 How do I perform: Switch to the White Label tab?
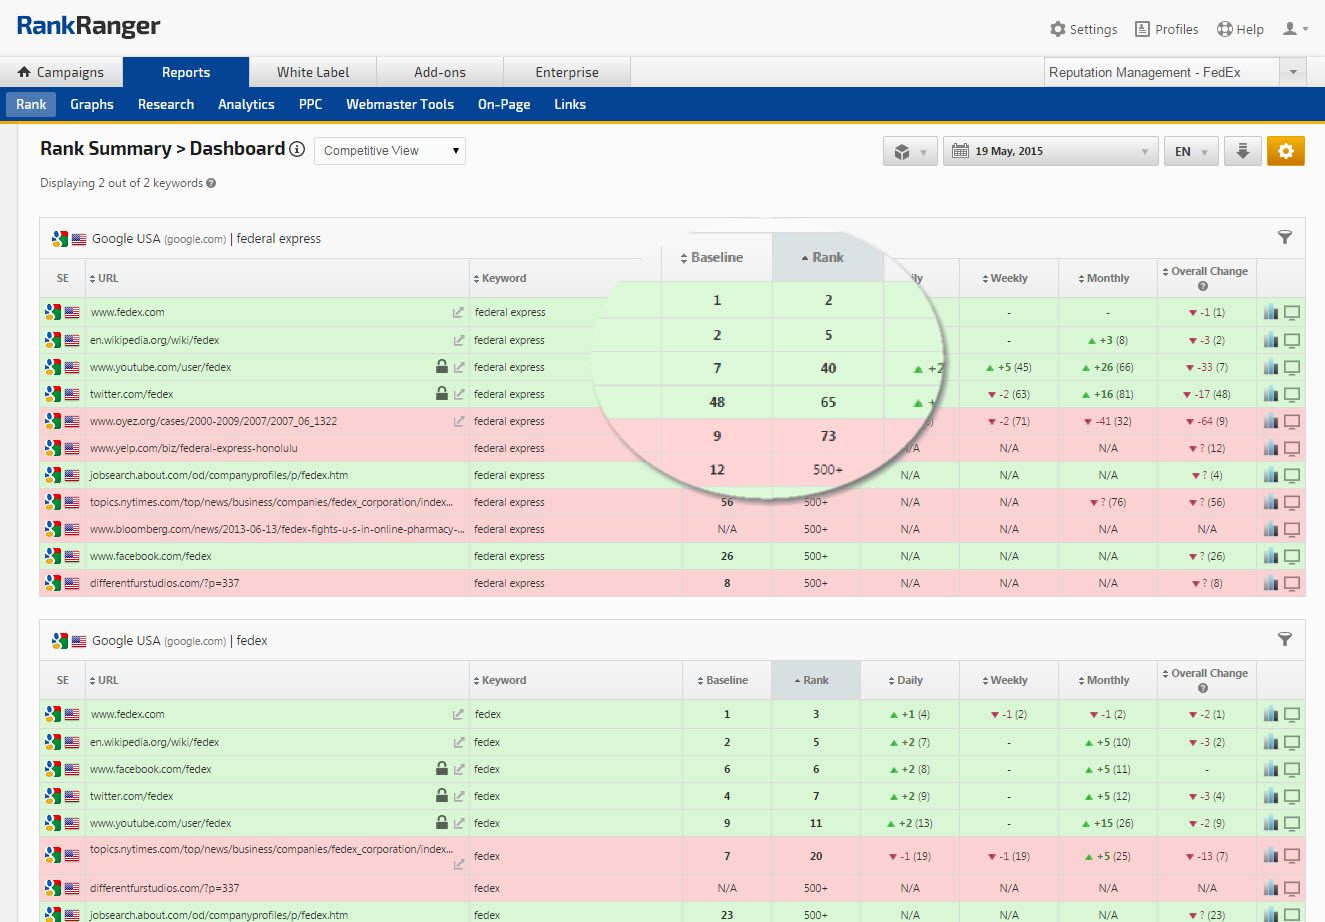pyautogui.click(x=313, y=72)
